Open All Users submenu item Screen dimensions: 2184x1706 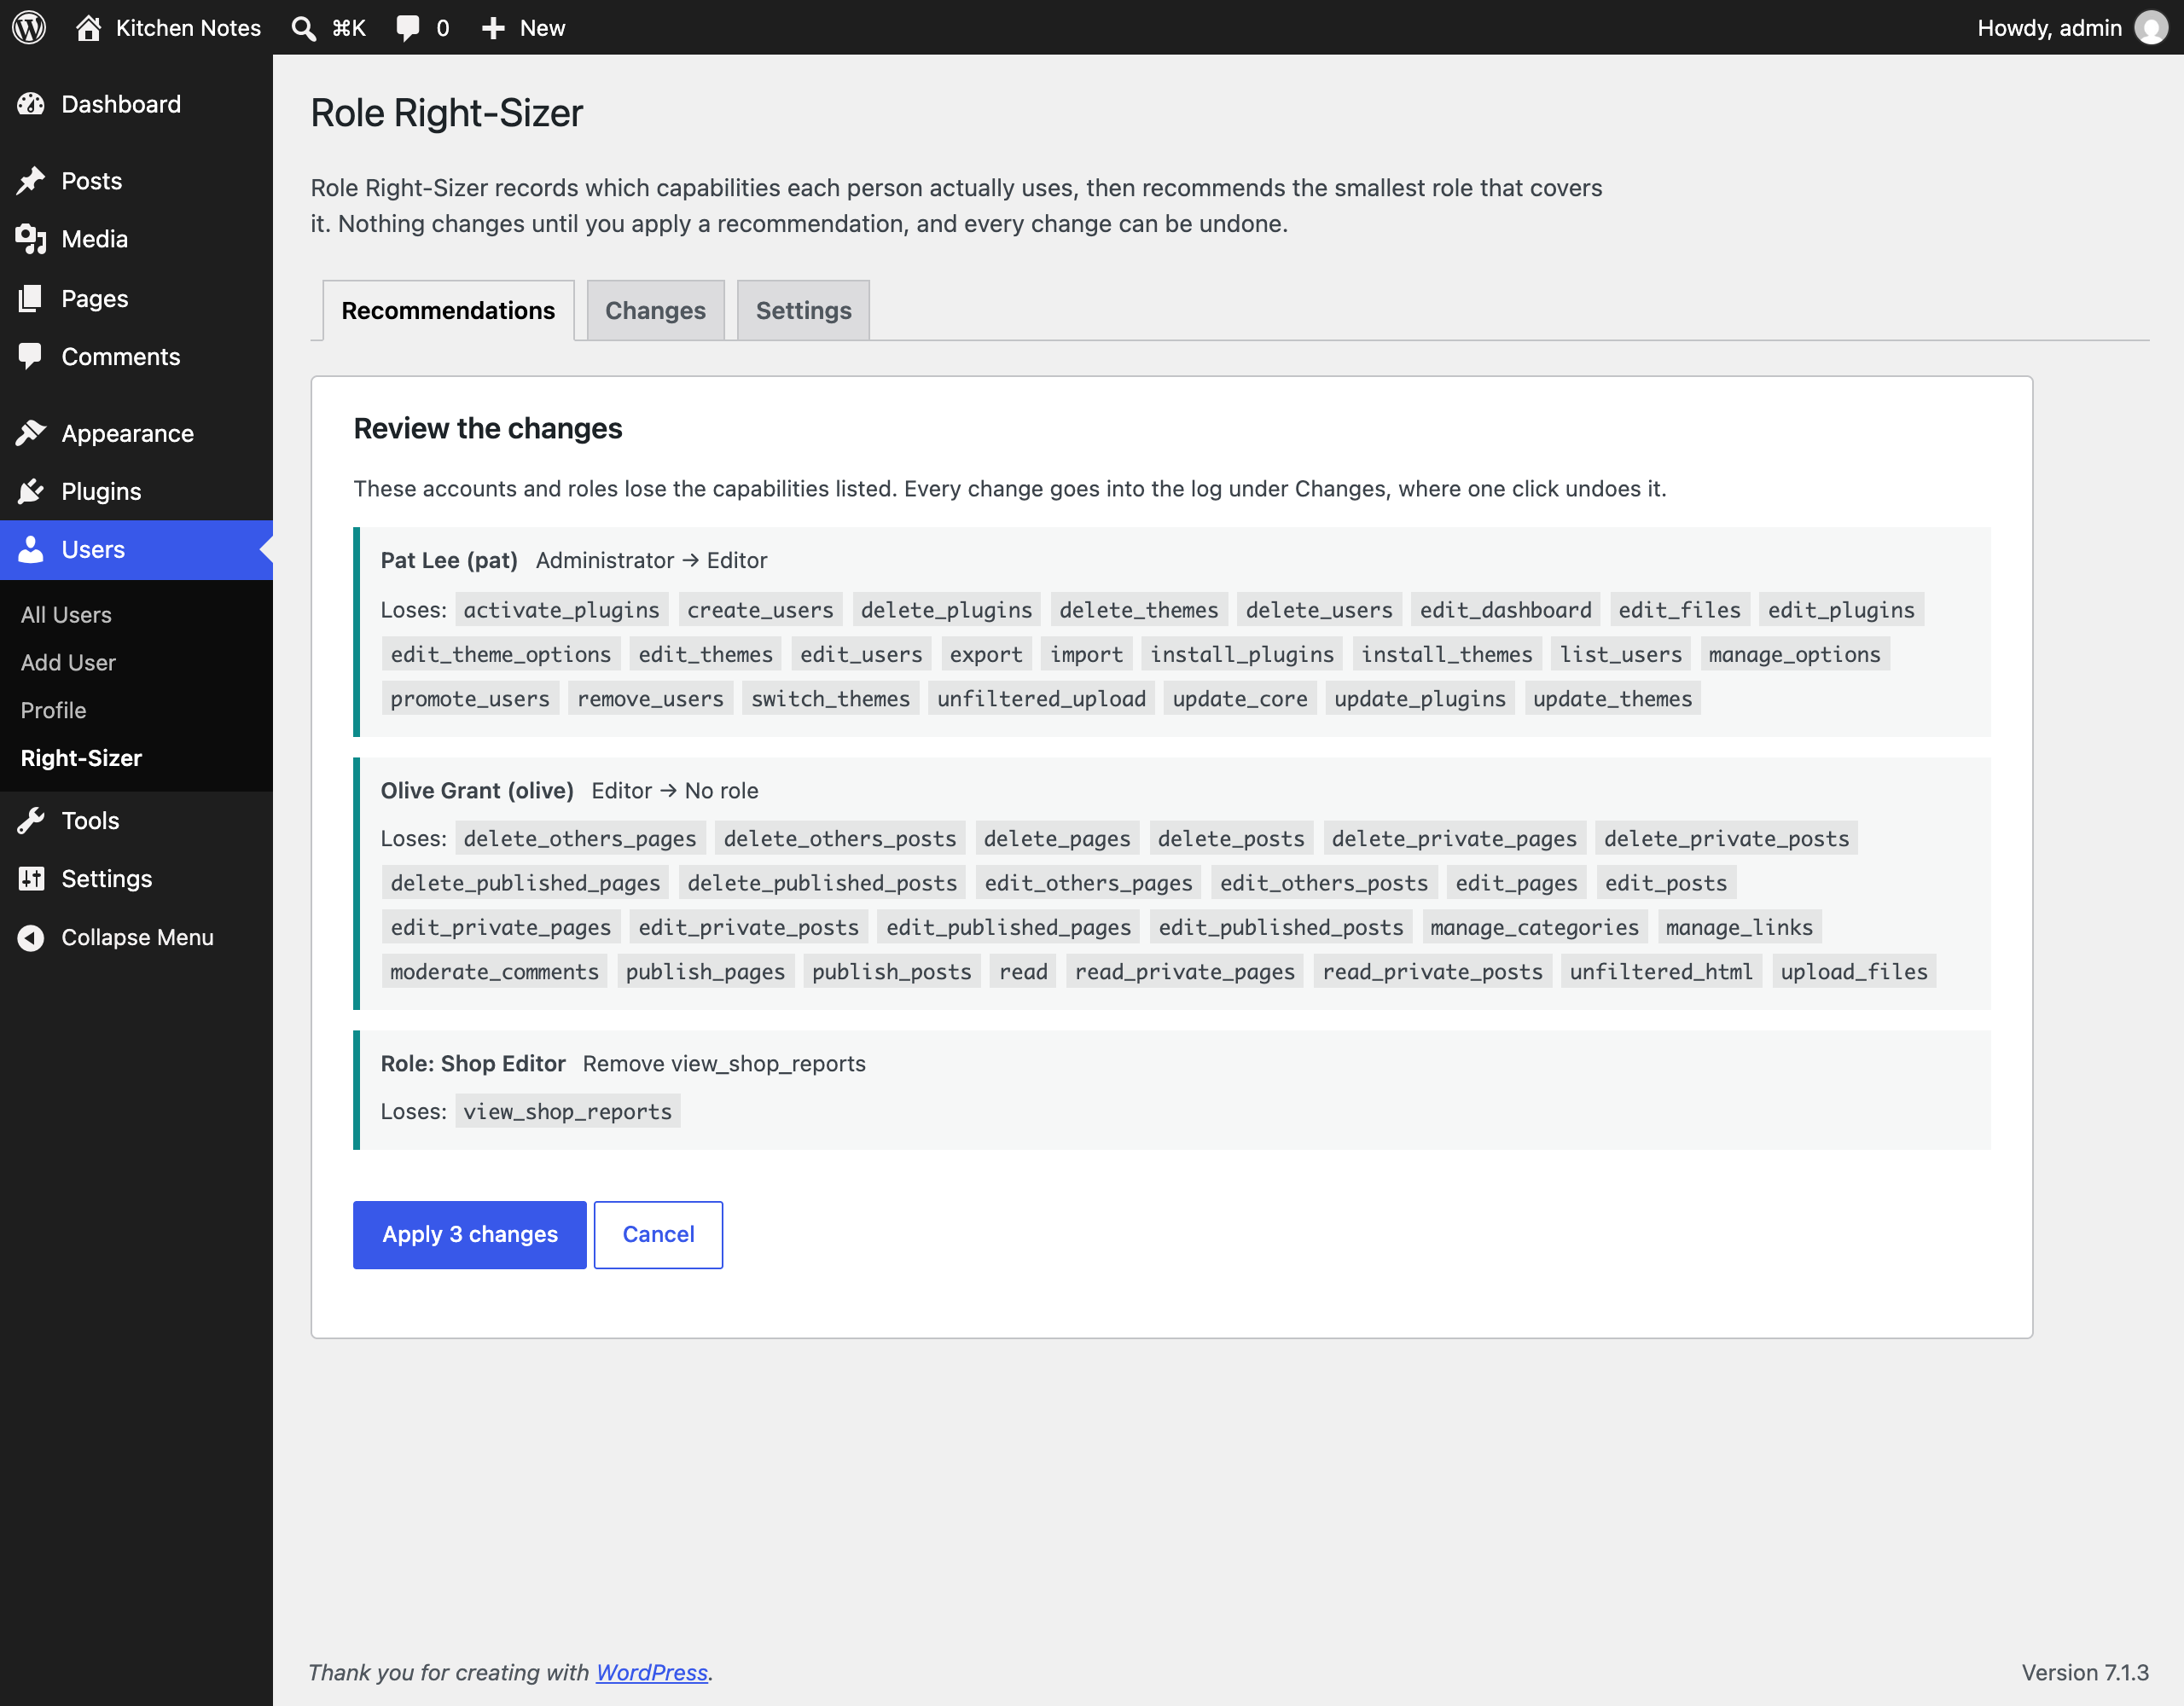point(66,615)
